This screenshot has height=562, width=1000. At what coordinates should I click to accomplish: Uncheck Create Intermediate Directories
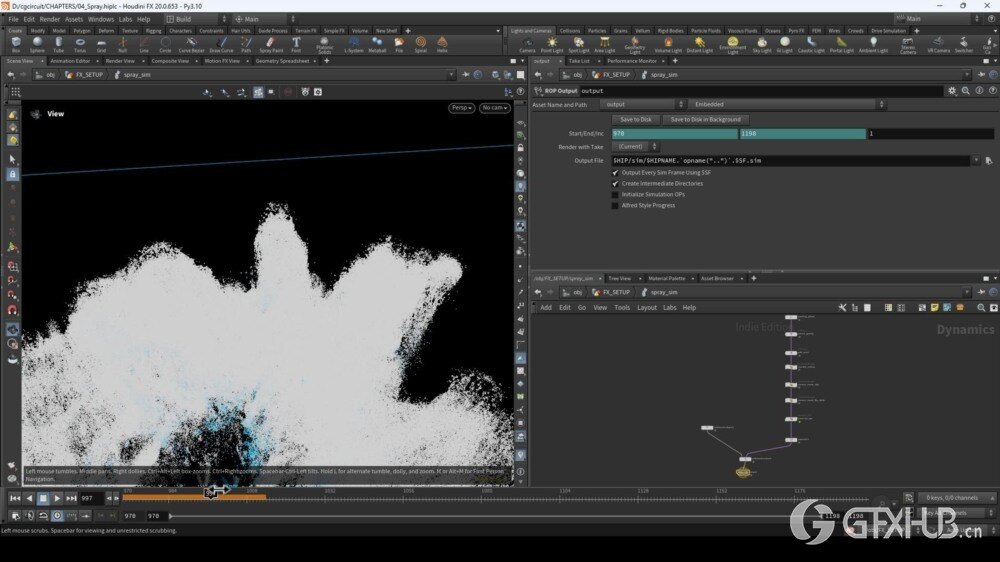pos(615,183)
